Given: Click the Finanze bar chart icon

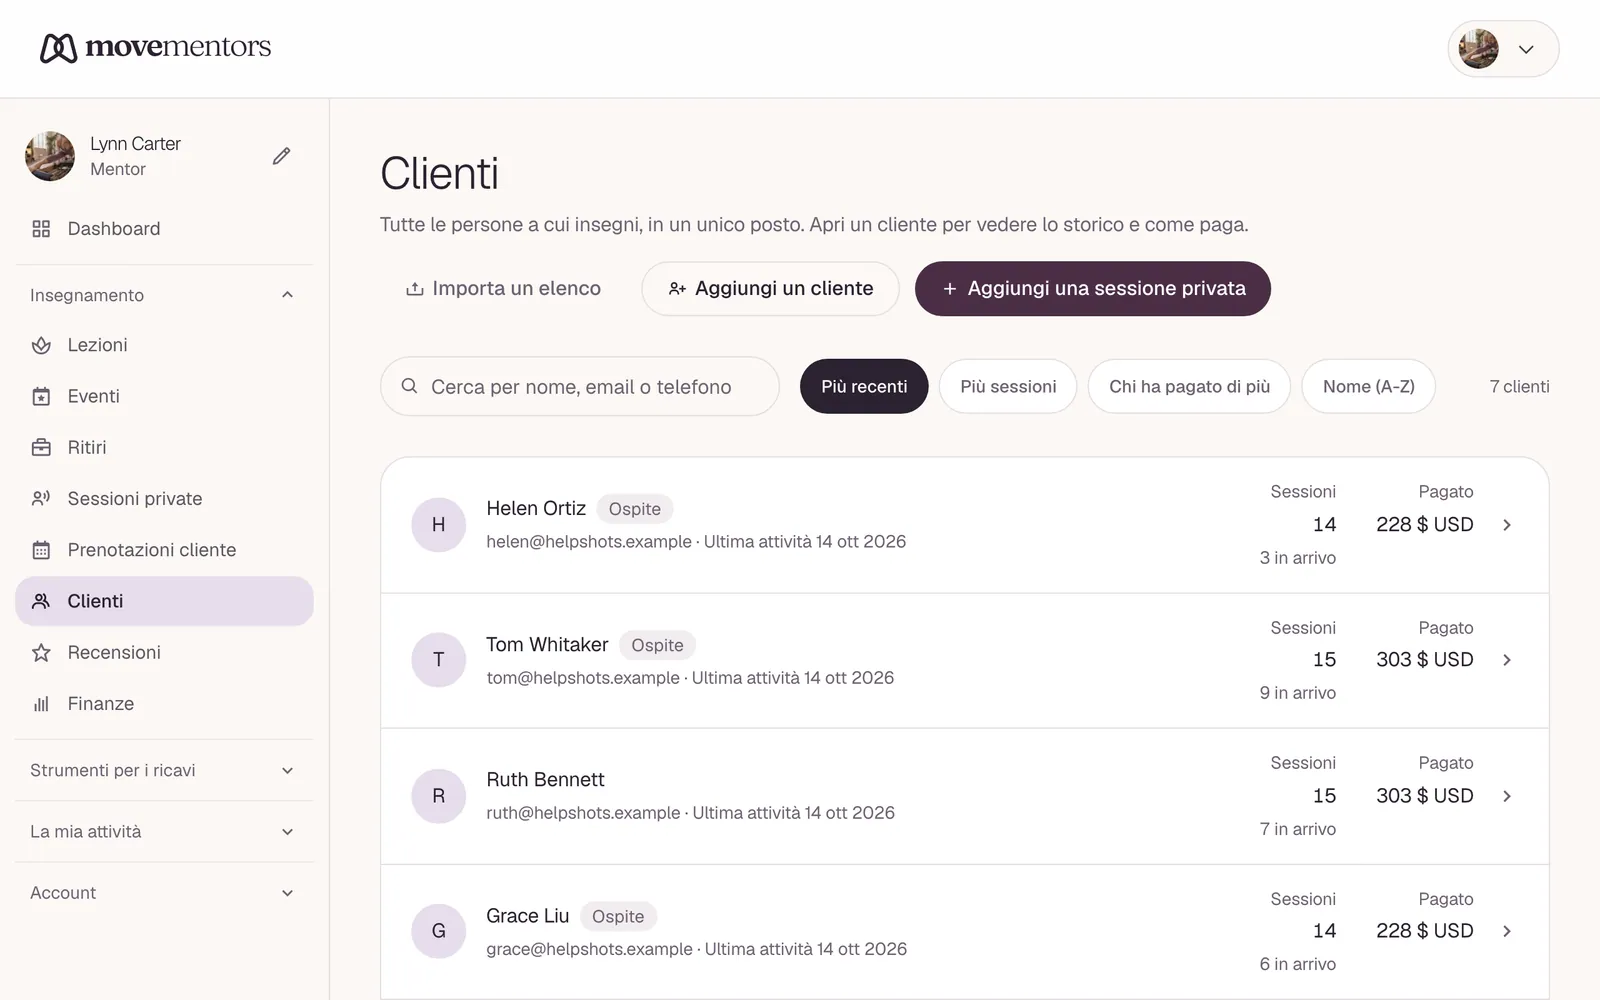Looking at the screenshot, I should [41, 704].
